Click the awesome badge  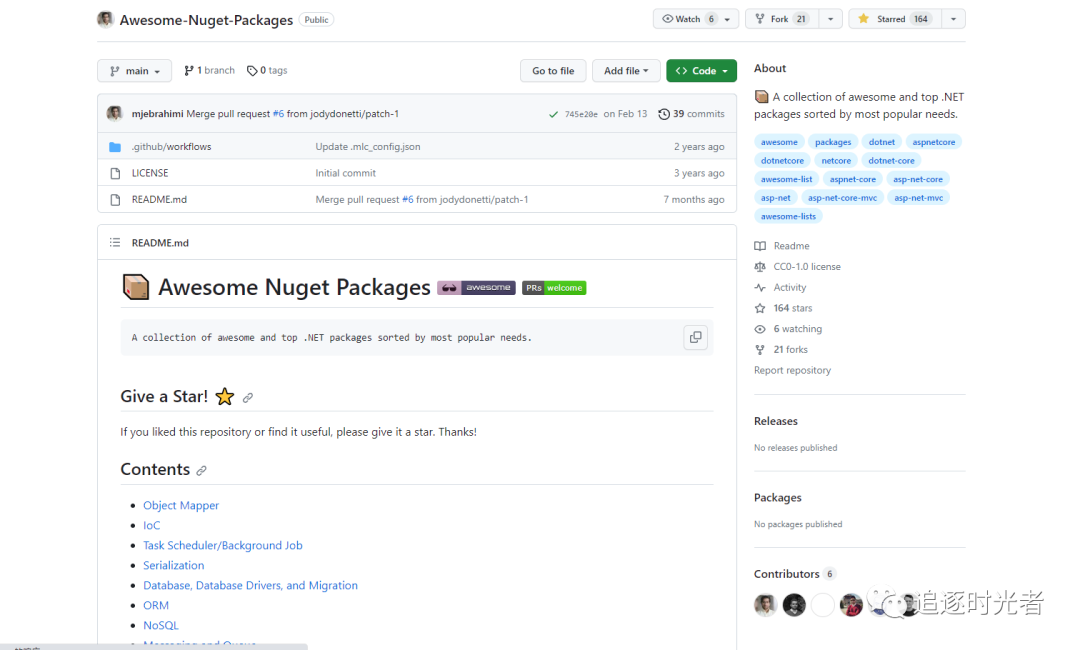pyautogui.click(x=476, y=288)
